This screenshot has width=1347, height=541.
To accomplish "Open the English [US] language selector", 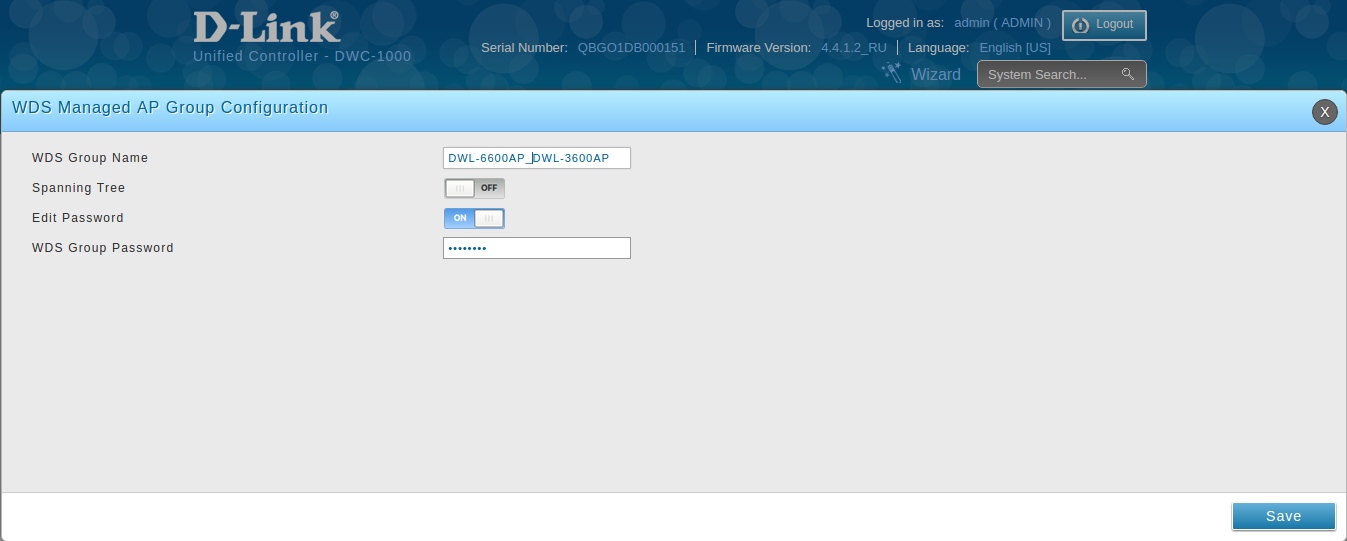I will pyautogui.click(x=1014, y=48).
